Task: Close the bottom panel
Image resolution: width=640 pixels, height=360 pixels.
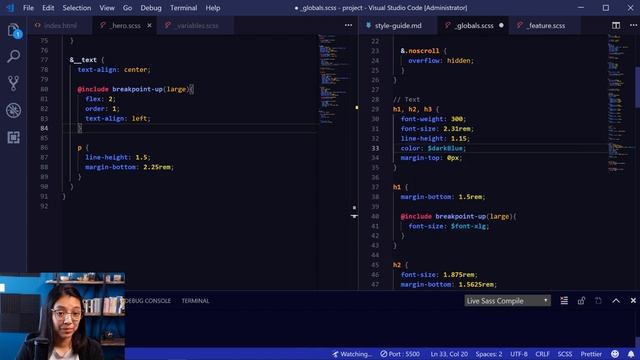Action: tap(633, 301)
